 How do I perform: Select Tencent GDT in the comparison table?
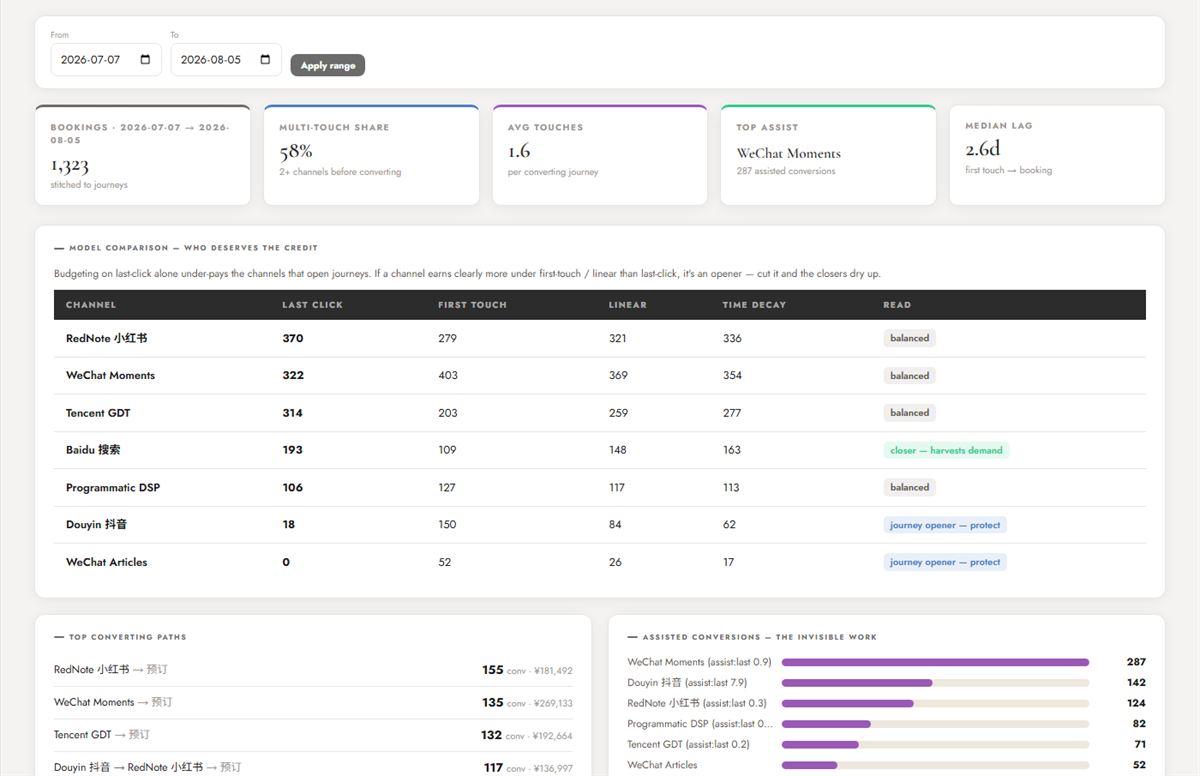pyautogui.click(x=98, y=412)
